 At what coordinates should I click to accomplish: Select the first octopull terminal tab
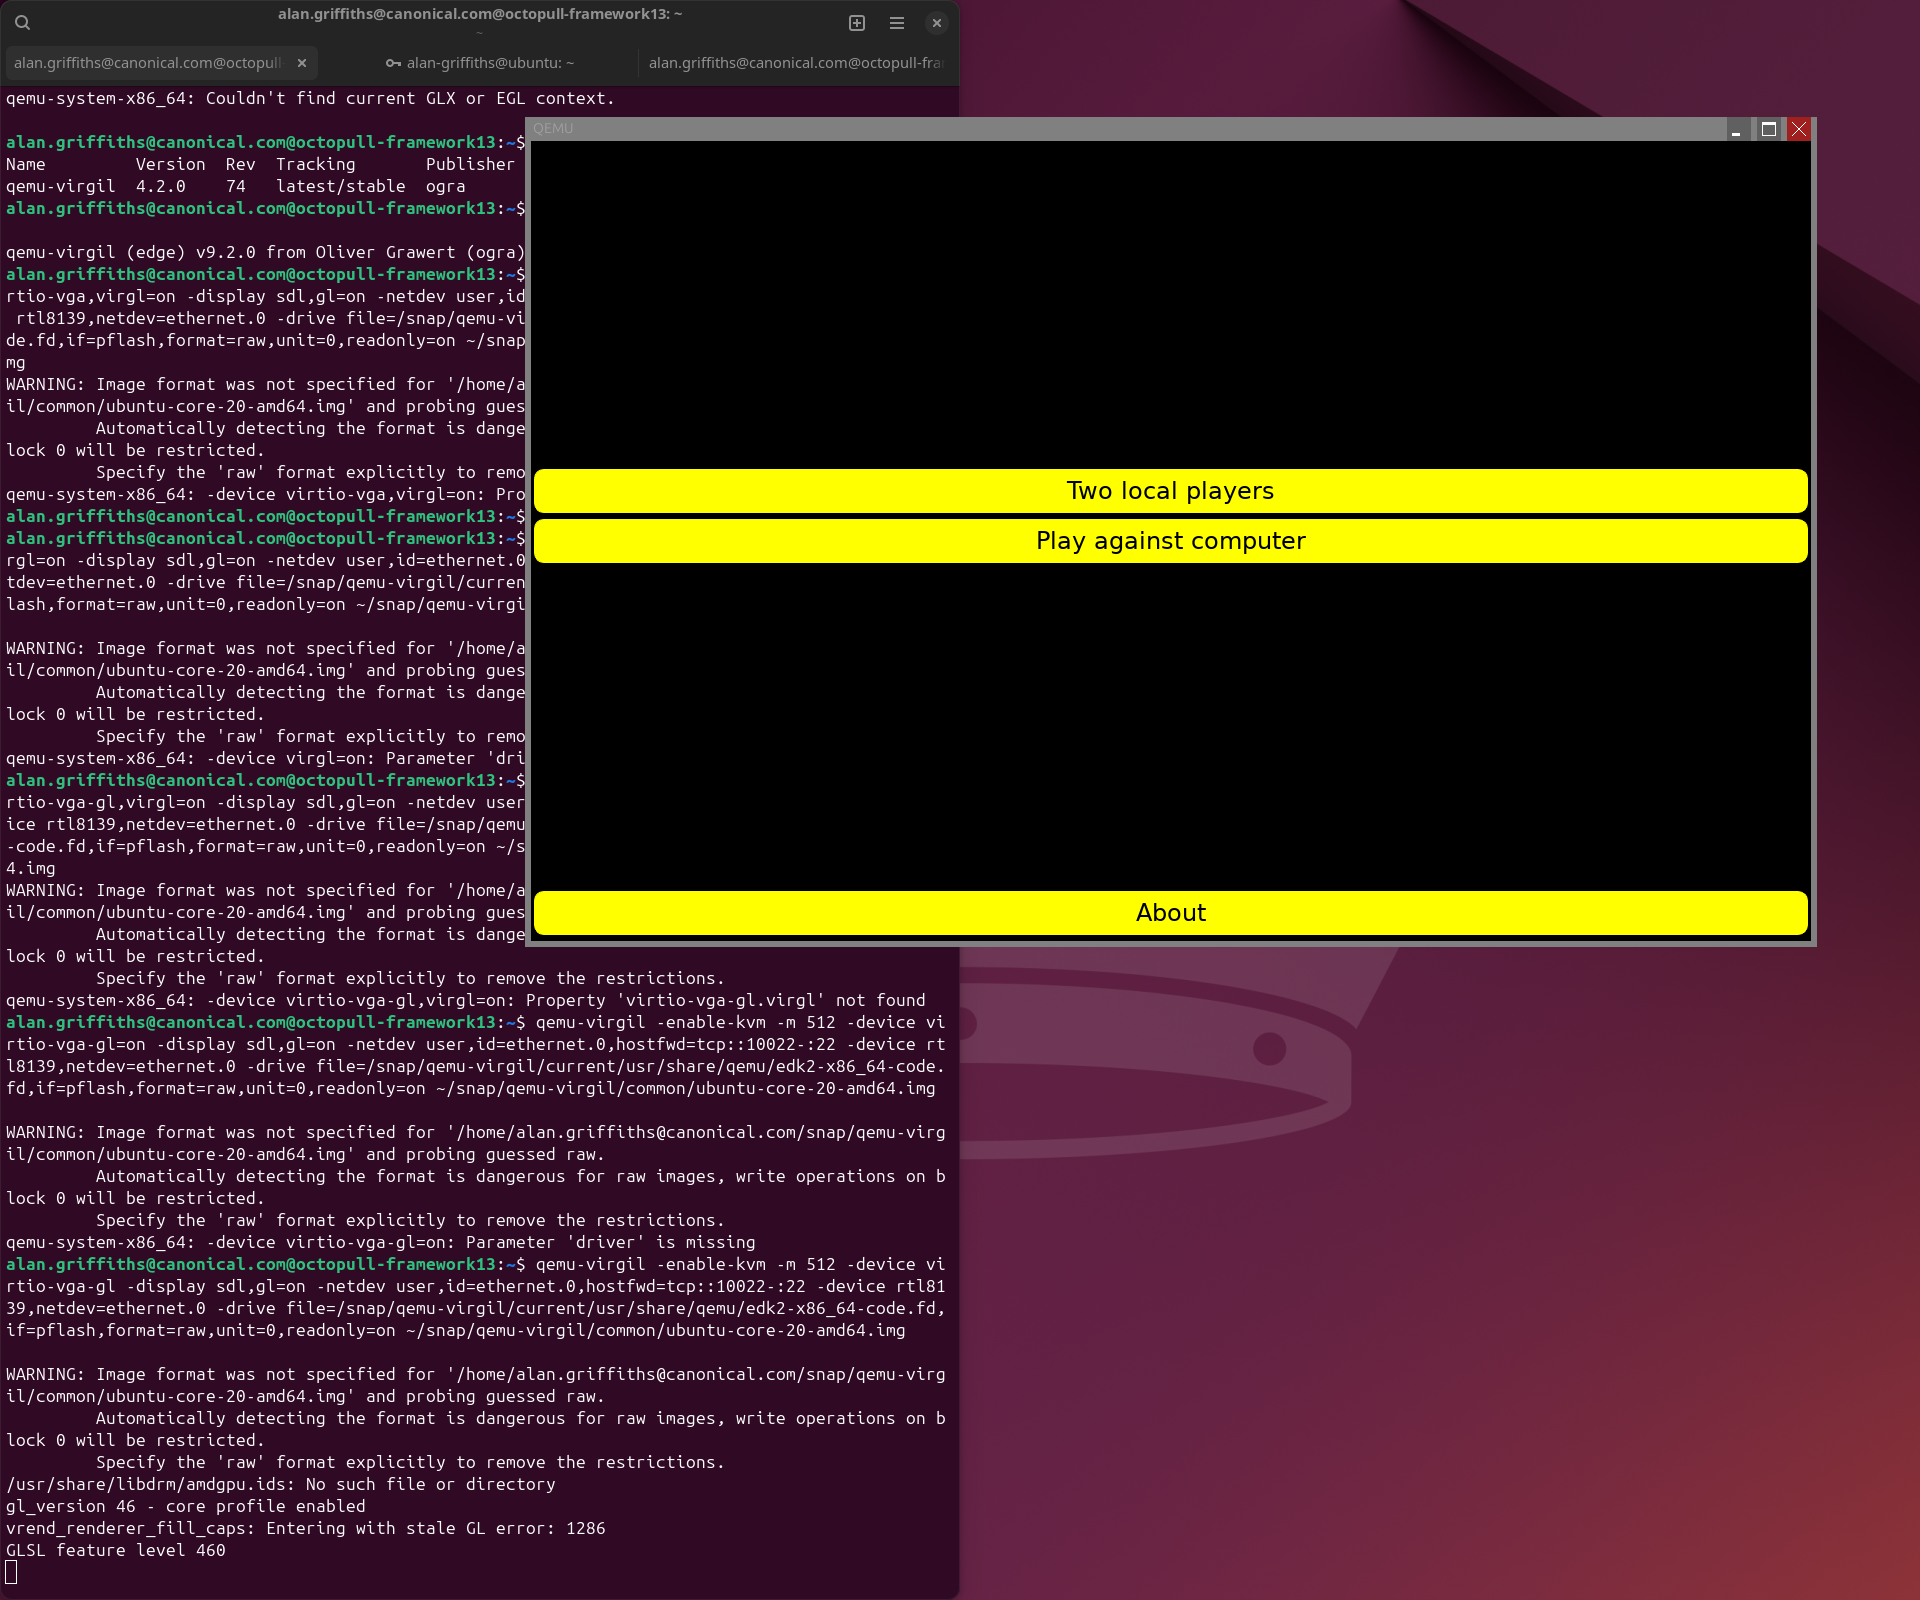148,63
